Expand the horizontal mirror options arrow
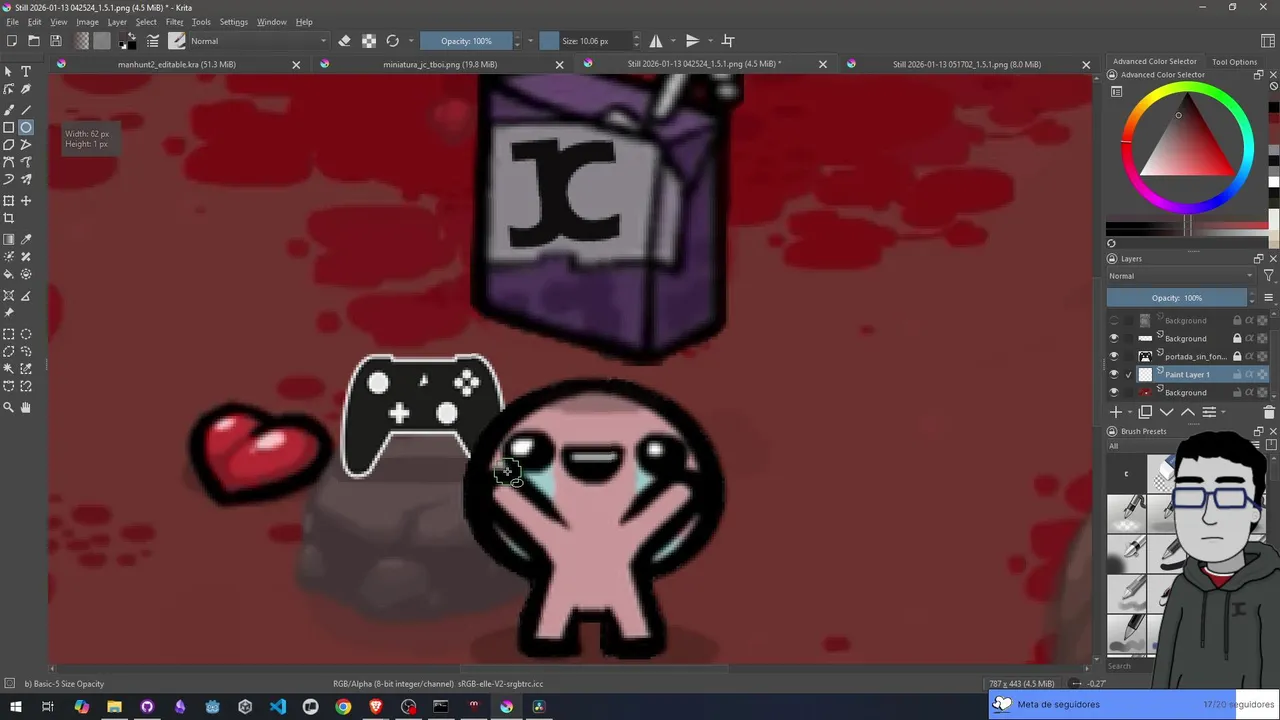Image resolution: width=1280 pixels, height=720 pixels. 673,41
